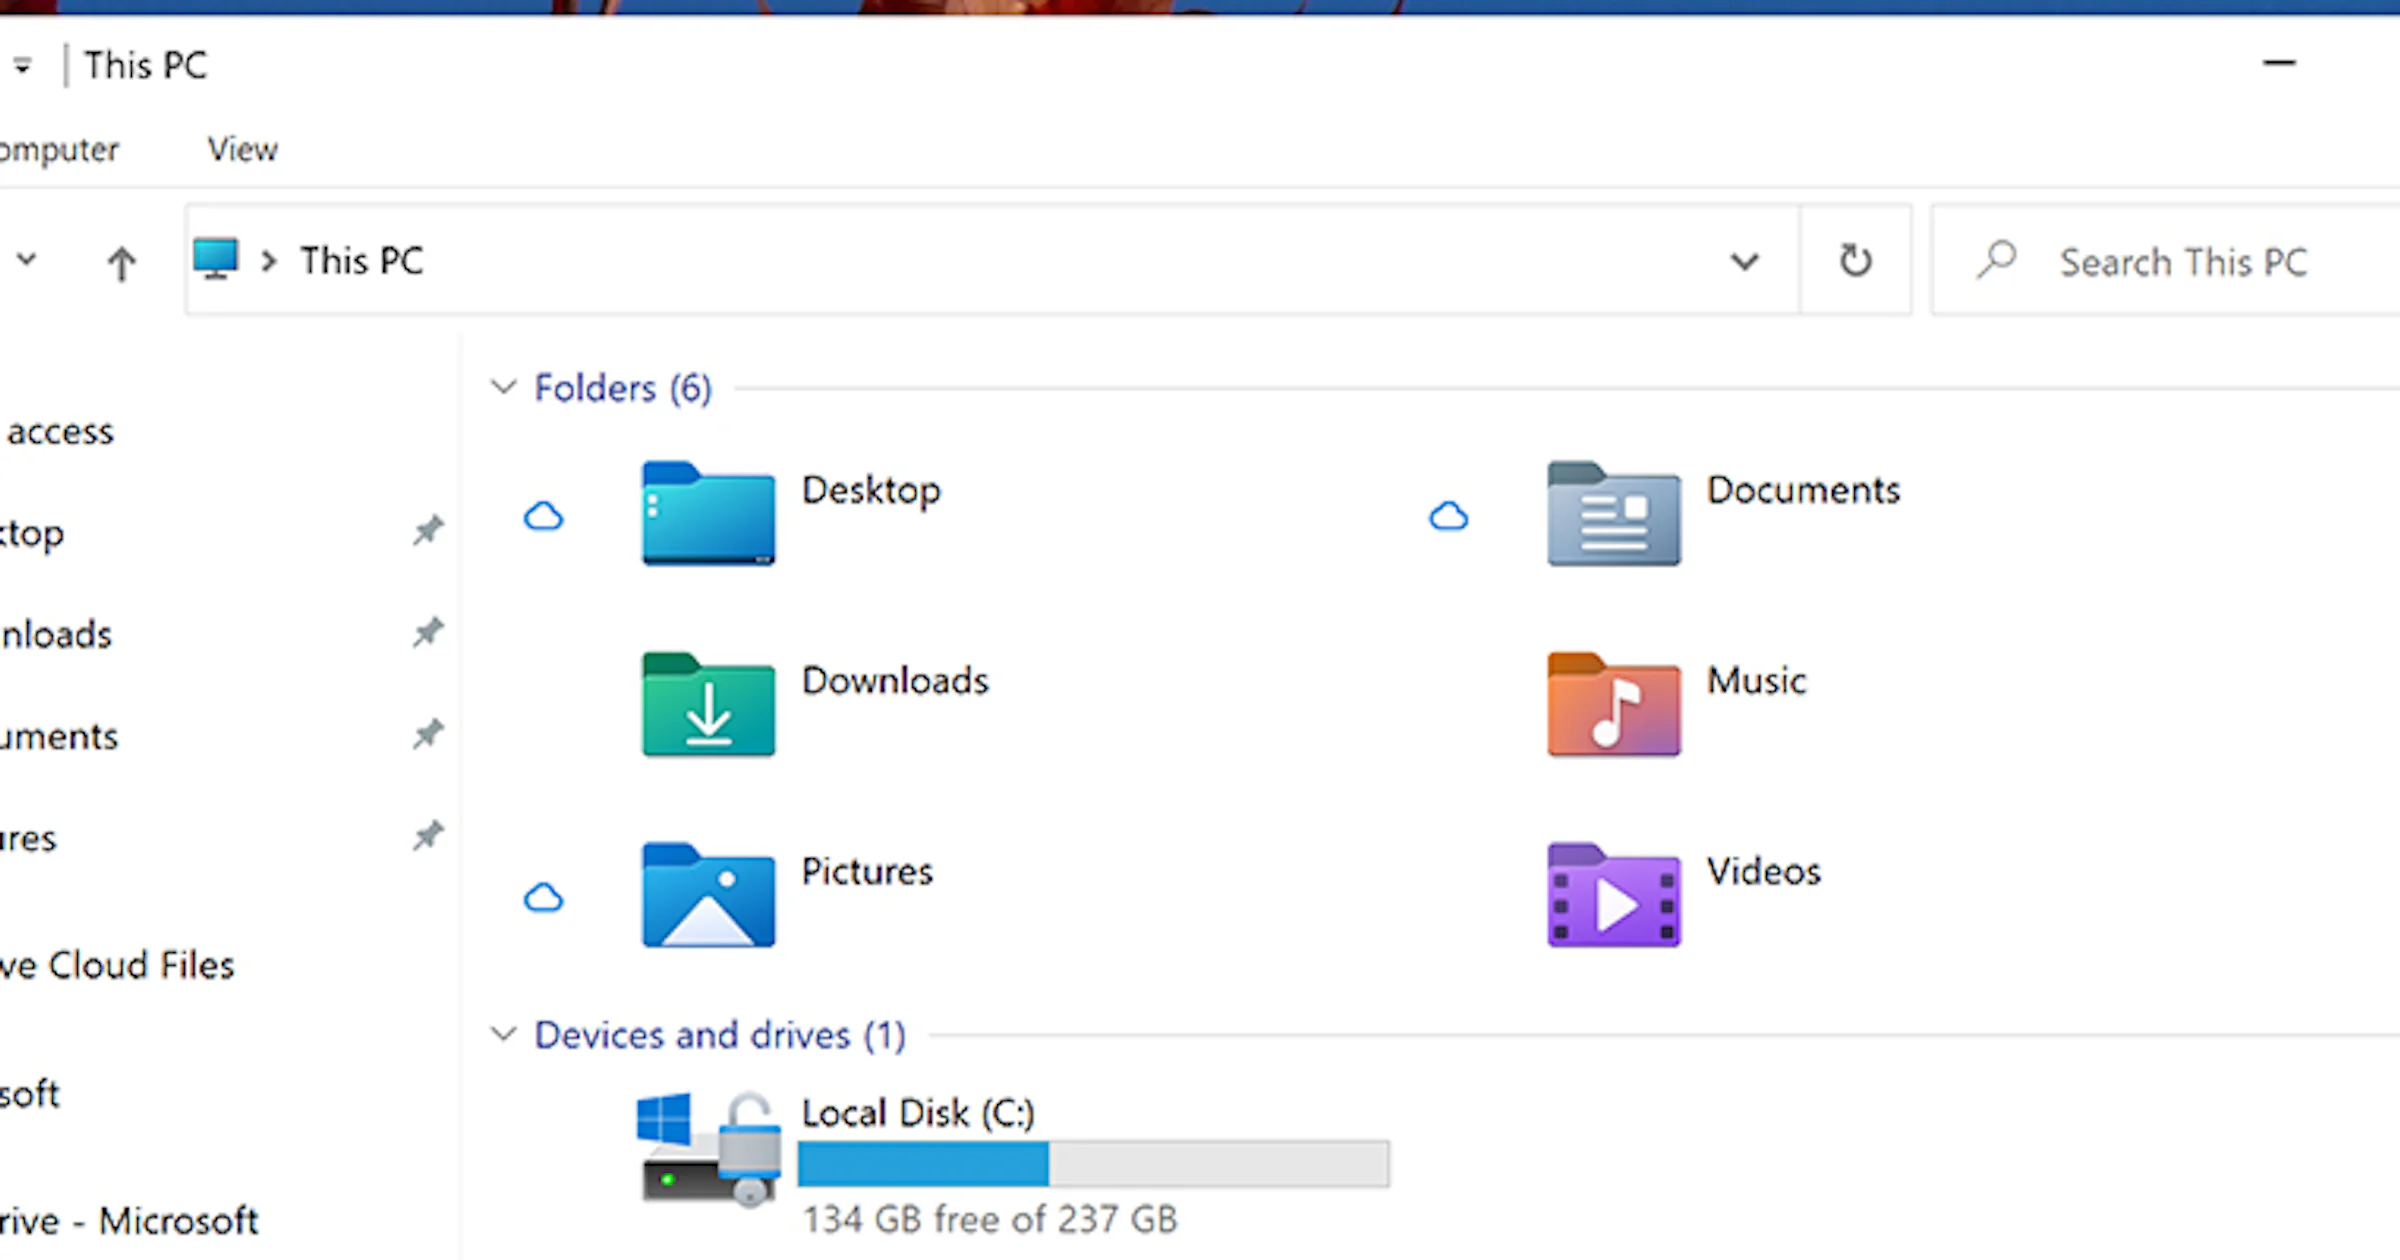
Task: Click the Local Disk (C:) name label
Action: coord(918,1113)
